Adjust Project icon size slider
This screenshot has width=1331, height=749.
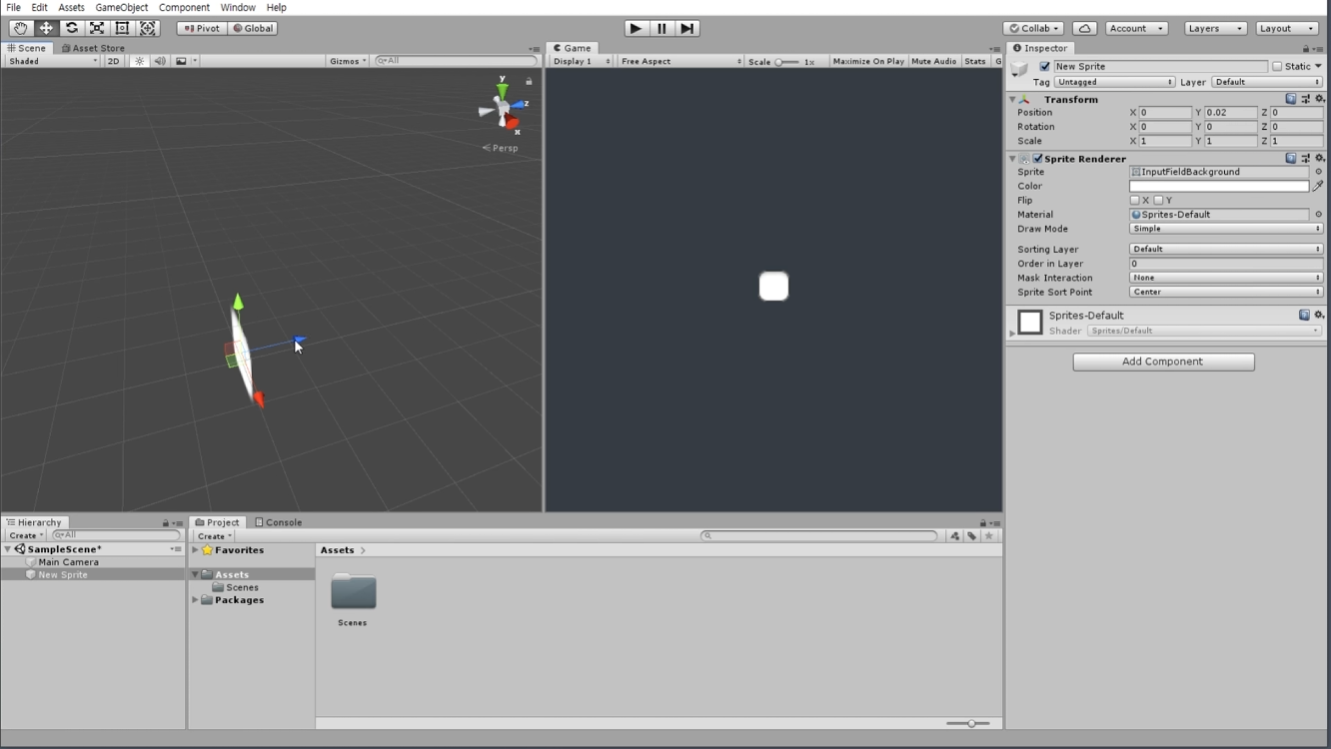(x=968, y=723)
